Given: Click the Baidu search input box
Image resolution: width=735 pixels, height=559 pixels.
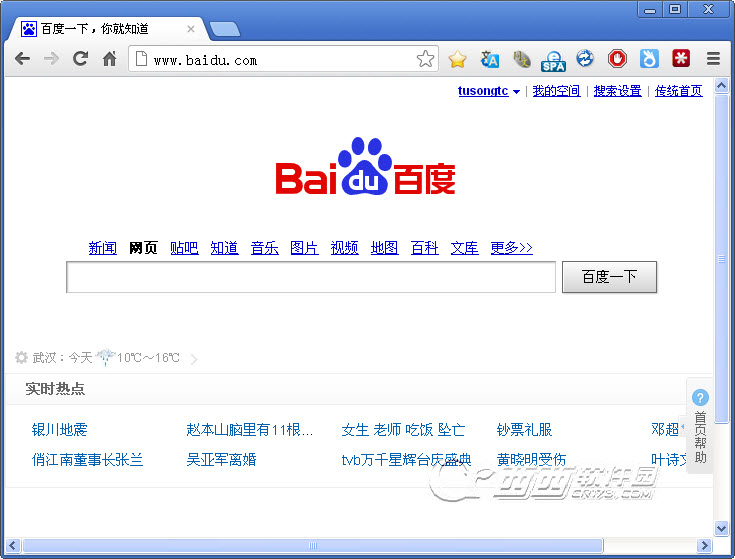Looking at the screenshot, I should 311,277.
